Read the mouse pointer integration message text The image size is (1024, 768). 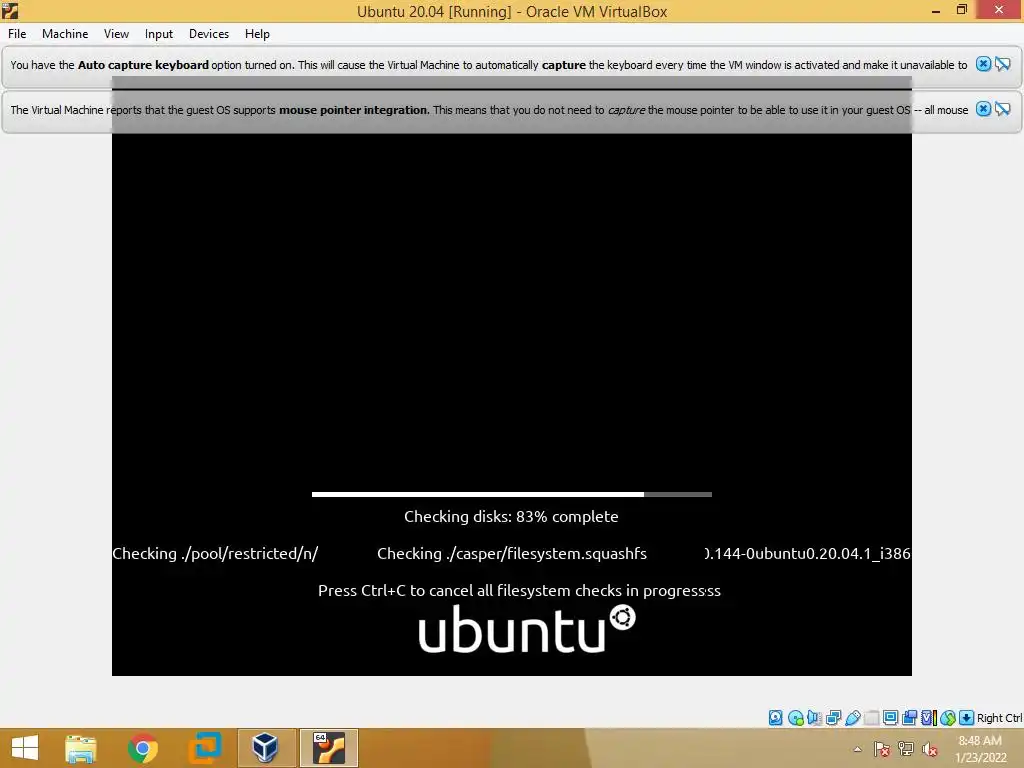click(488, 110)
